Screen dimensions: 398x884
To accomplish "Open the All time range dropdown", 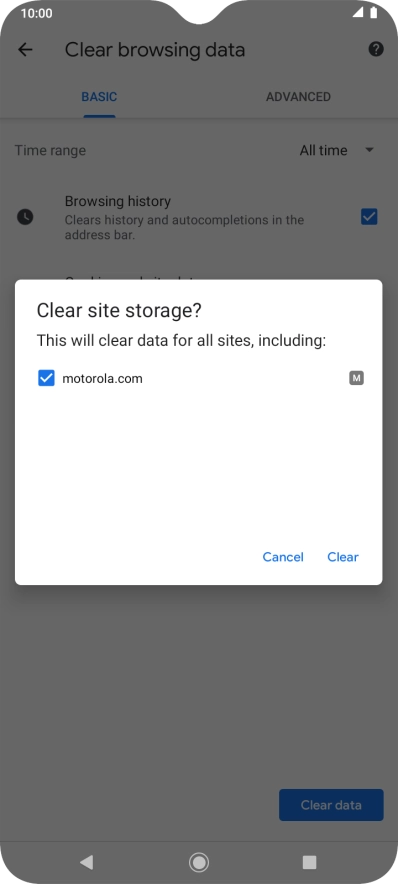I will pyautogui.click(x=337, y=151).
